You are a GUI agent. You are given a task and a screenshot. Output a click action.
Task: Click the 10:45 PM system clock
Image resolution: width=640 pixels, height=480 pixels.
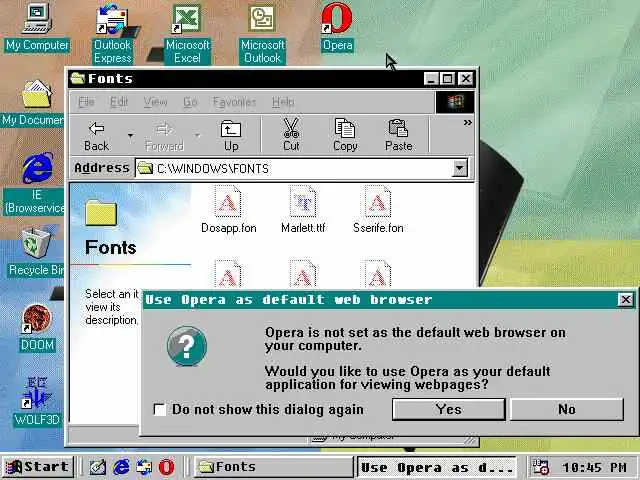pyautogui.click(x=594, y=467)
